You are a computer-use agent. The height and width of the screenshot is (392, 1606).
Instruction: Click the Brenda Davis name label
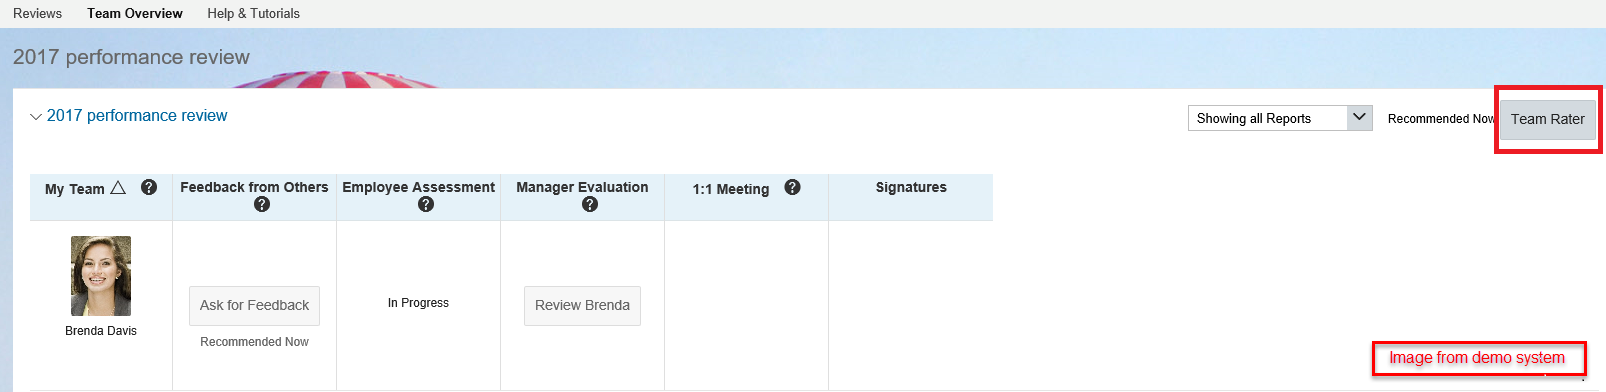(101, 331)
